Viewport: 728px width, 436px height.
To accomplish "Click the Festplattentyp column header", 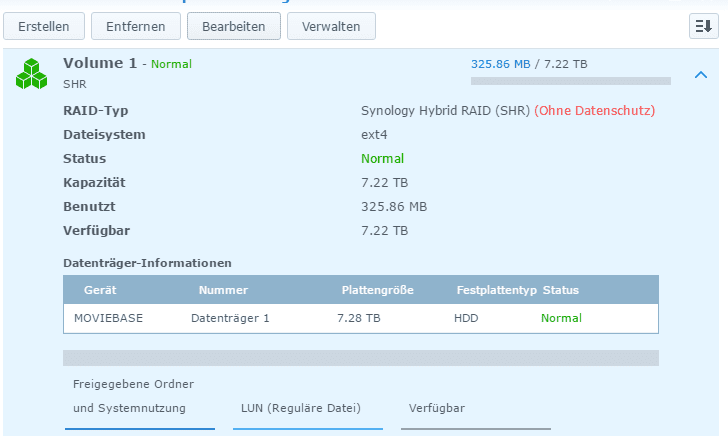I will point(496,290).
